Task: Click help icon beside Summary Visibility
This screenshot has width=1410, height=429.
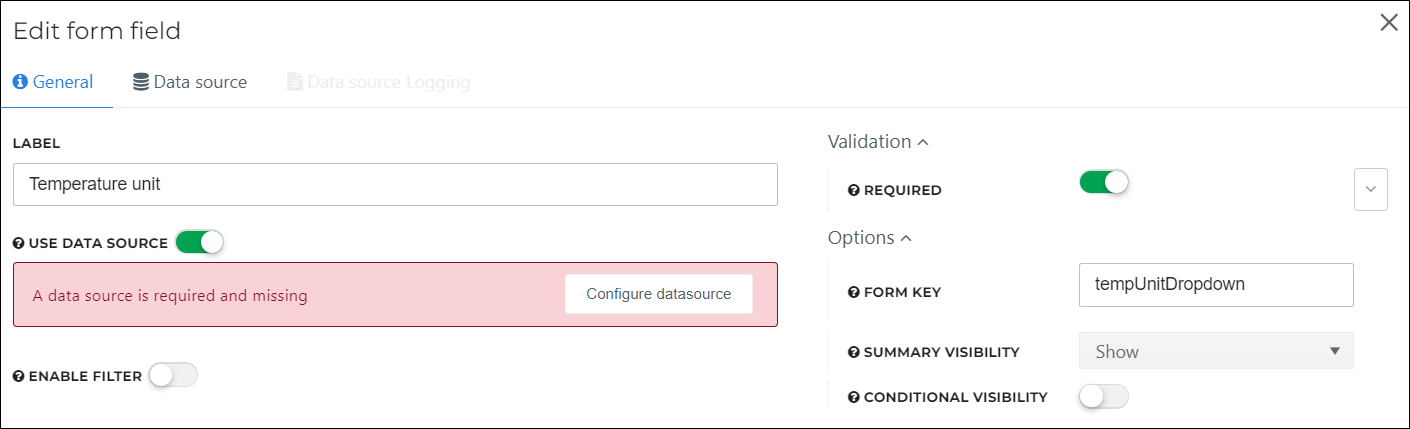Action: pyautogui.click(x=854, y=352)
